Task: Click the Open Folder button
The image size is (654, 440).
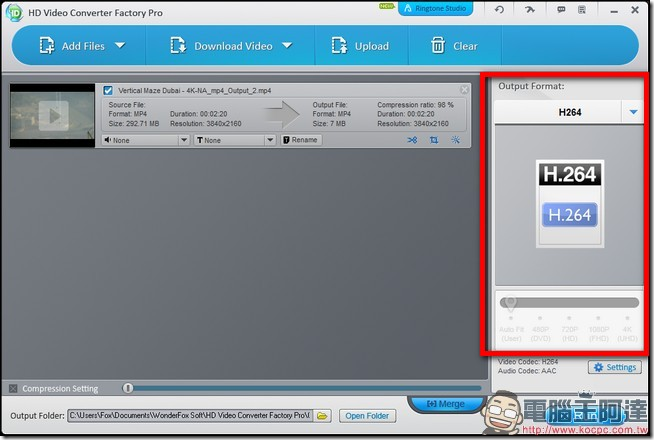Action: point(368,415)
